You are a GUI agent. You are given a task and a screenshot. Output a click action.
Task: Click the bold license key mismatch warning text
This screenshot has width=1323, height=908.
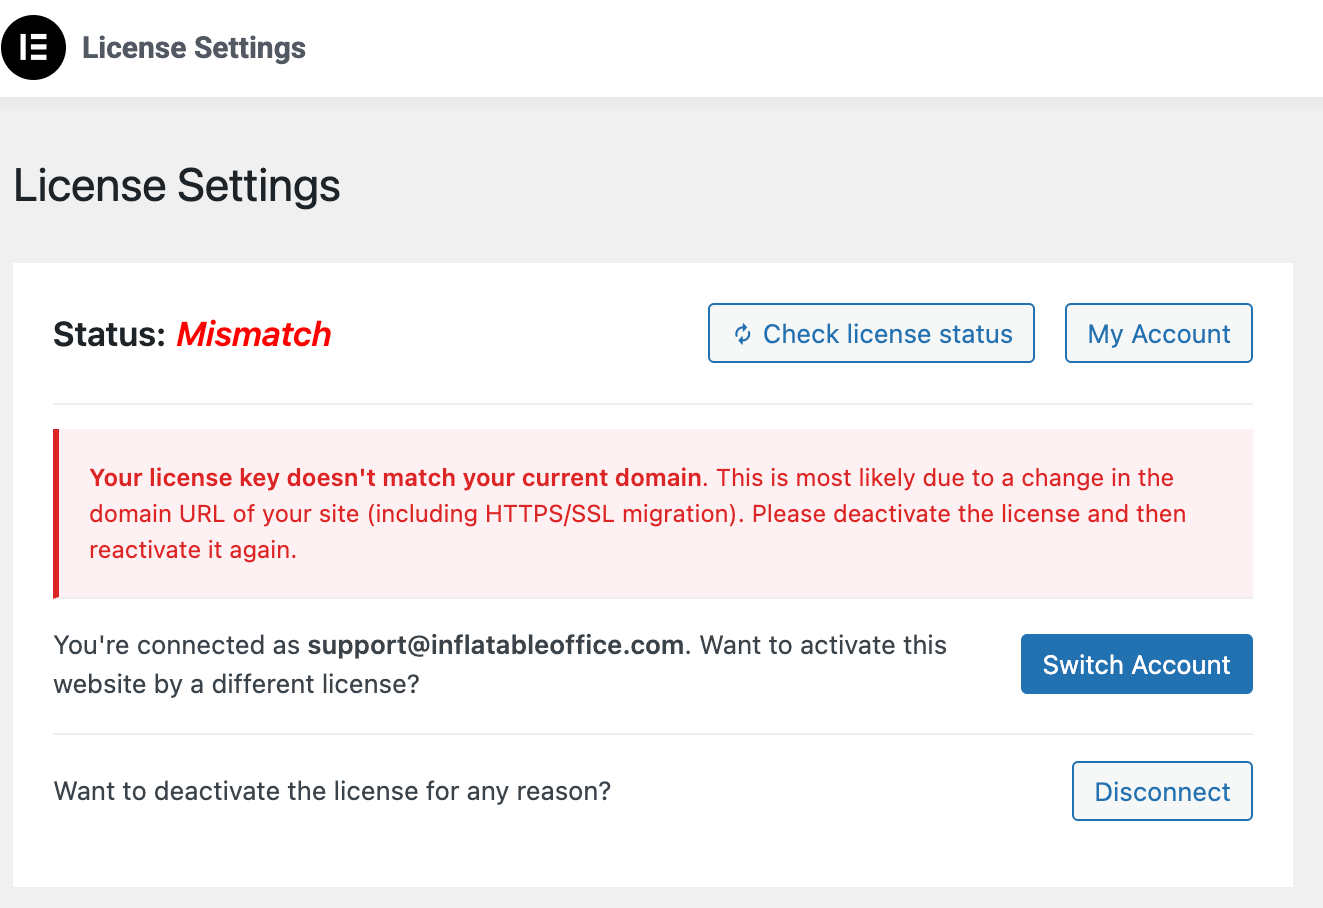[395, 478]
